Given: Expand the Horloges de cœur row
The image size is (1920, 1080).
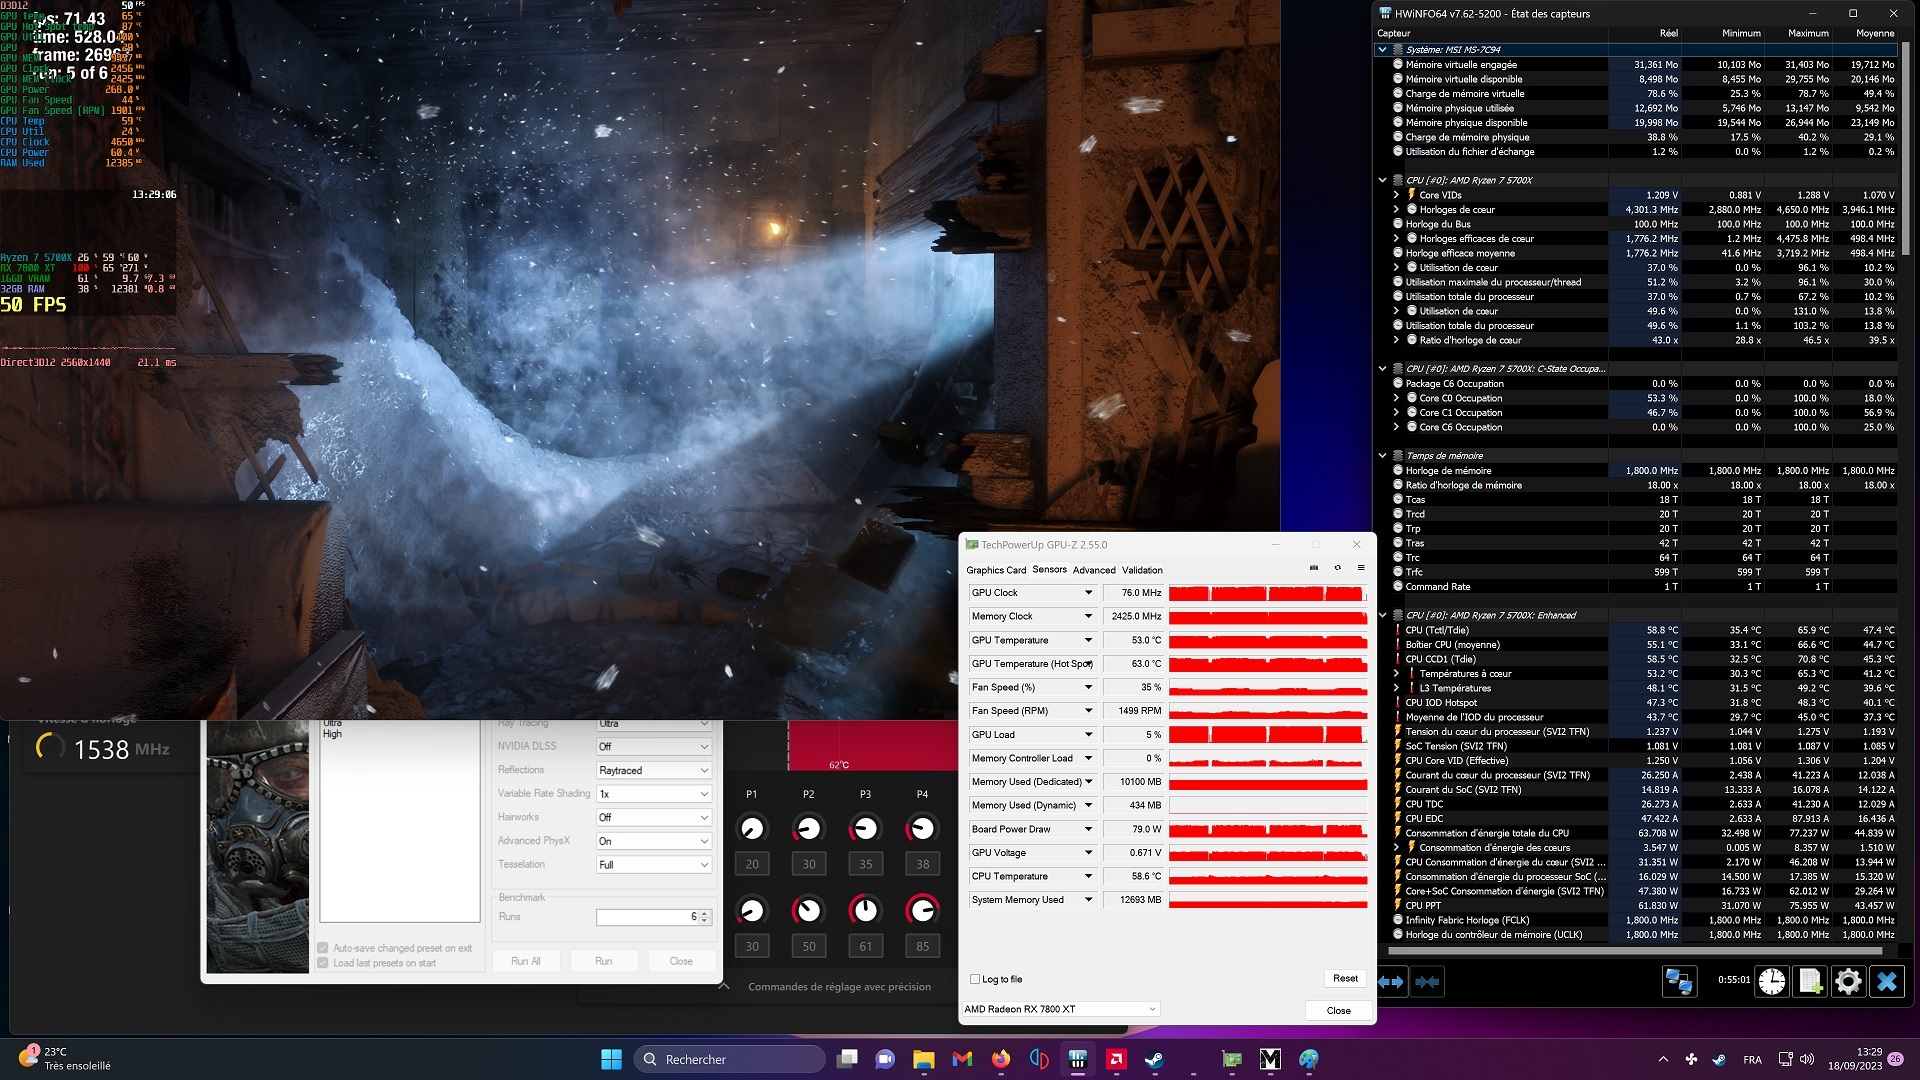Looking at the screenshot, I should click(1396, 210).
